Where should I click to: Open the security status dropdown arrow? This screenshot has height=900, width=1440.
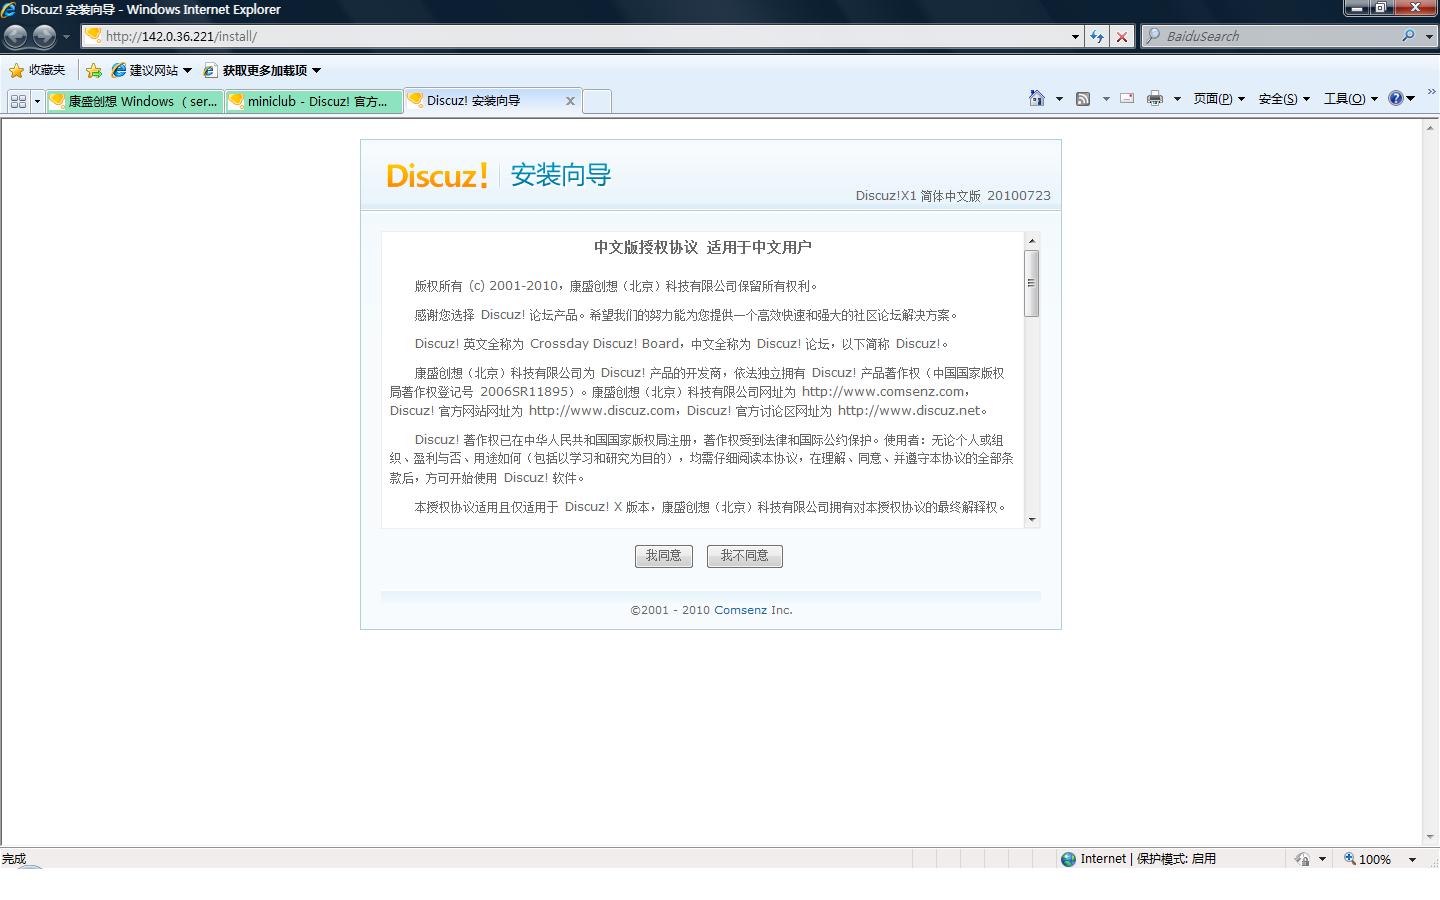[x=1322, y=859]
